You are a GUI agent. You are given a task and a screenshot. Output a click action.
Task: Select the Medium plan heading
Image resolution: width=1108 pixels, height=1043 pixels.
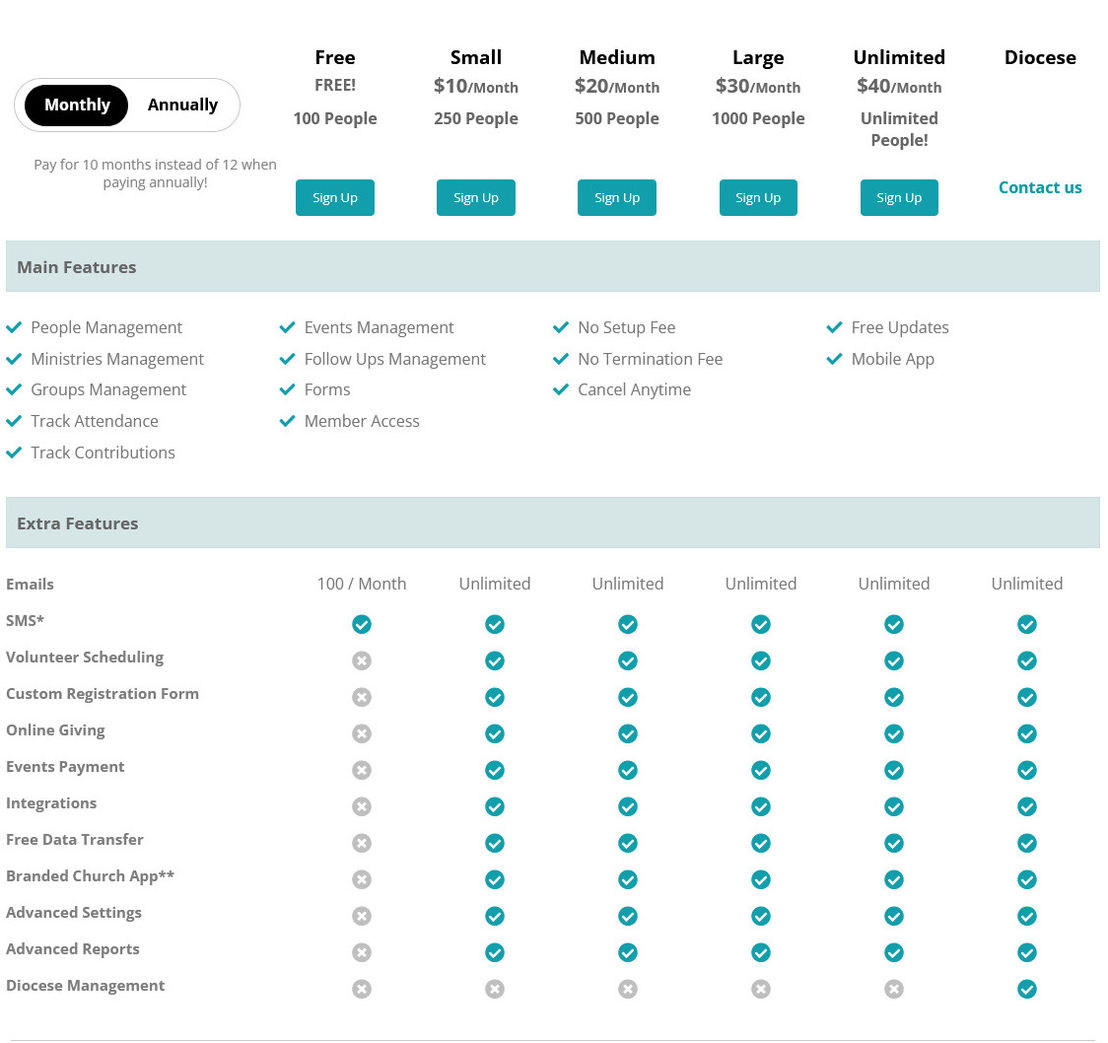pos(617,57)
